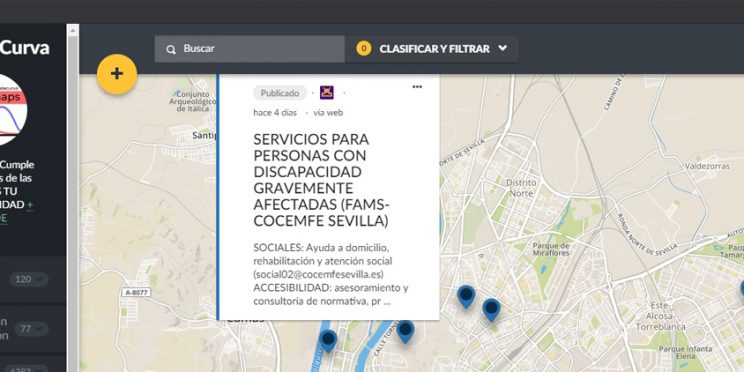Expand the sidebar category count 120
Screen dimensions: 744x372
coord(28,279)
